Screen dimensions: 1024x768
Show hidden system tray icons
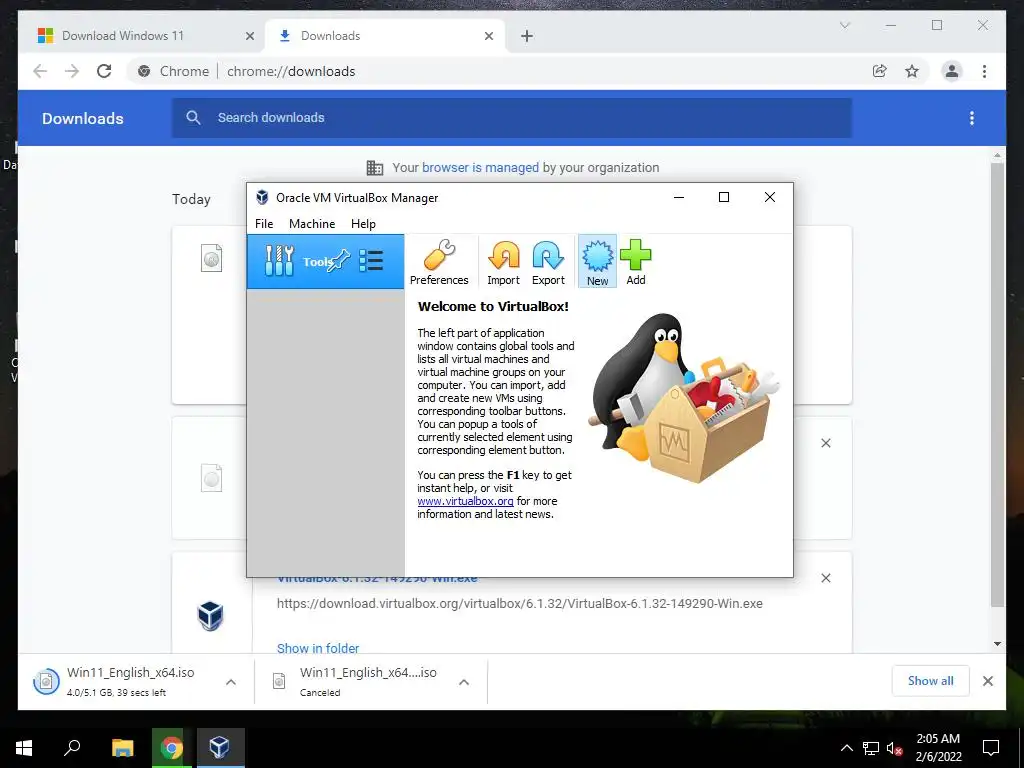tap(846, 748)
